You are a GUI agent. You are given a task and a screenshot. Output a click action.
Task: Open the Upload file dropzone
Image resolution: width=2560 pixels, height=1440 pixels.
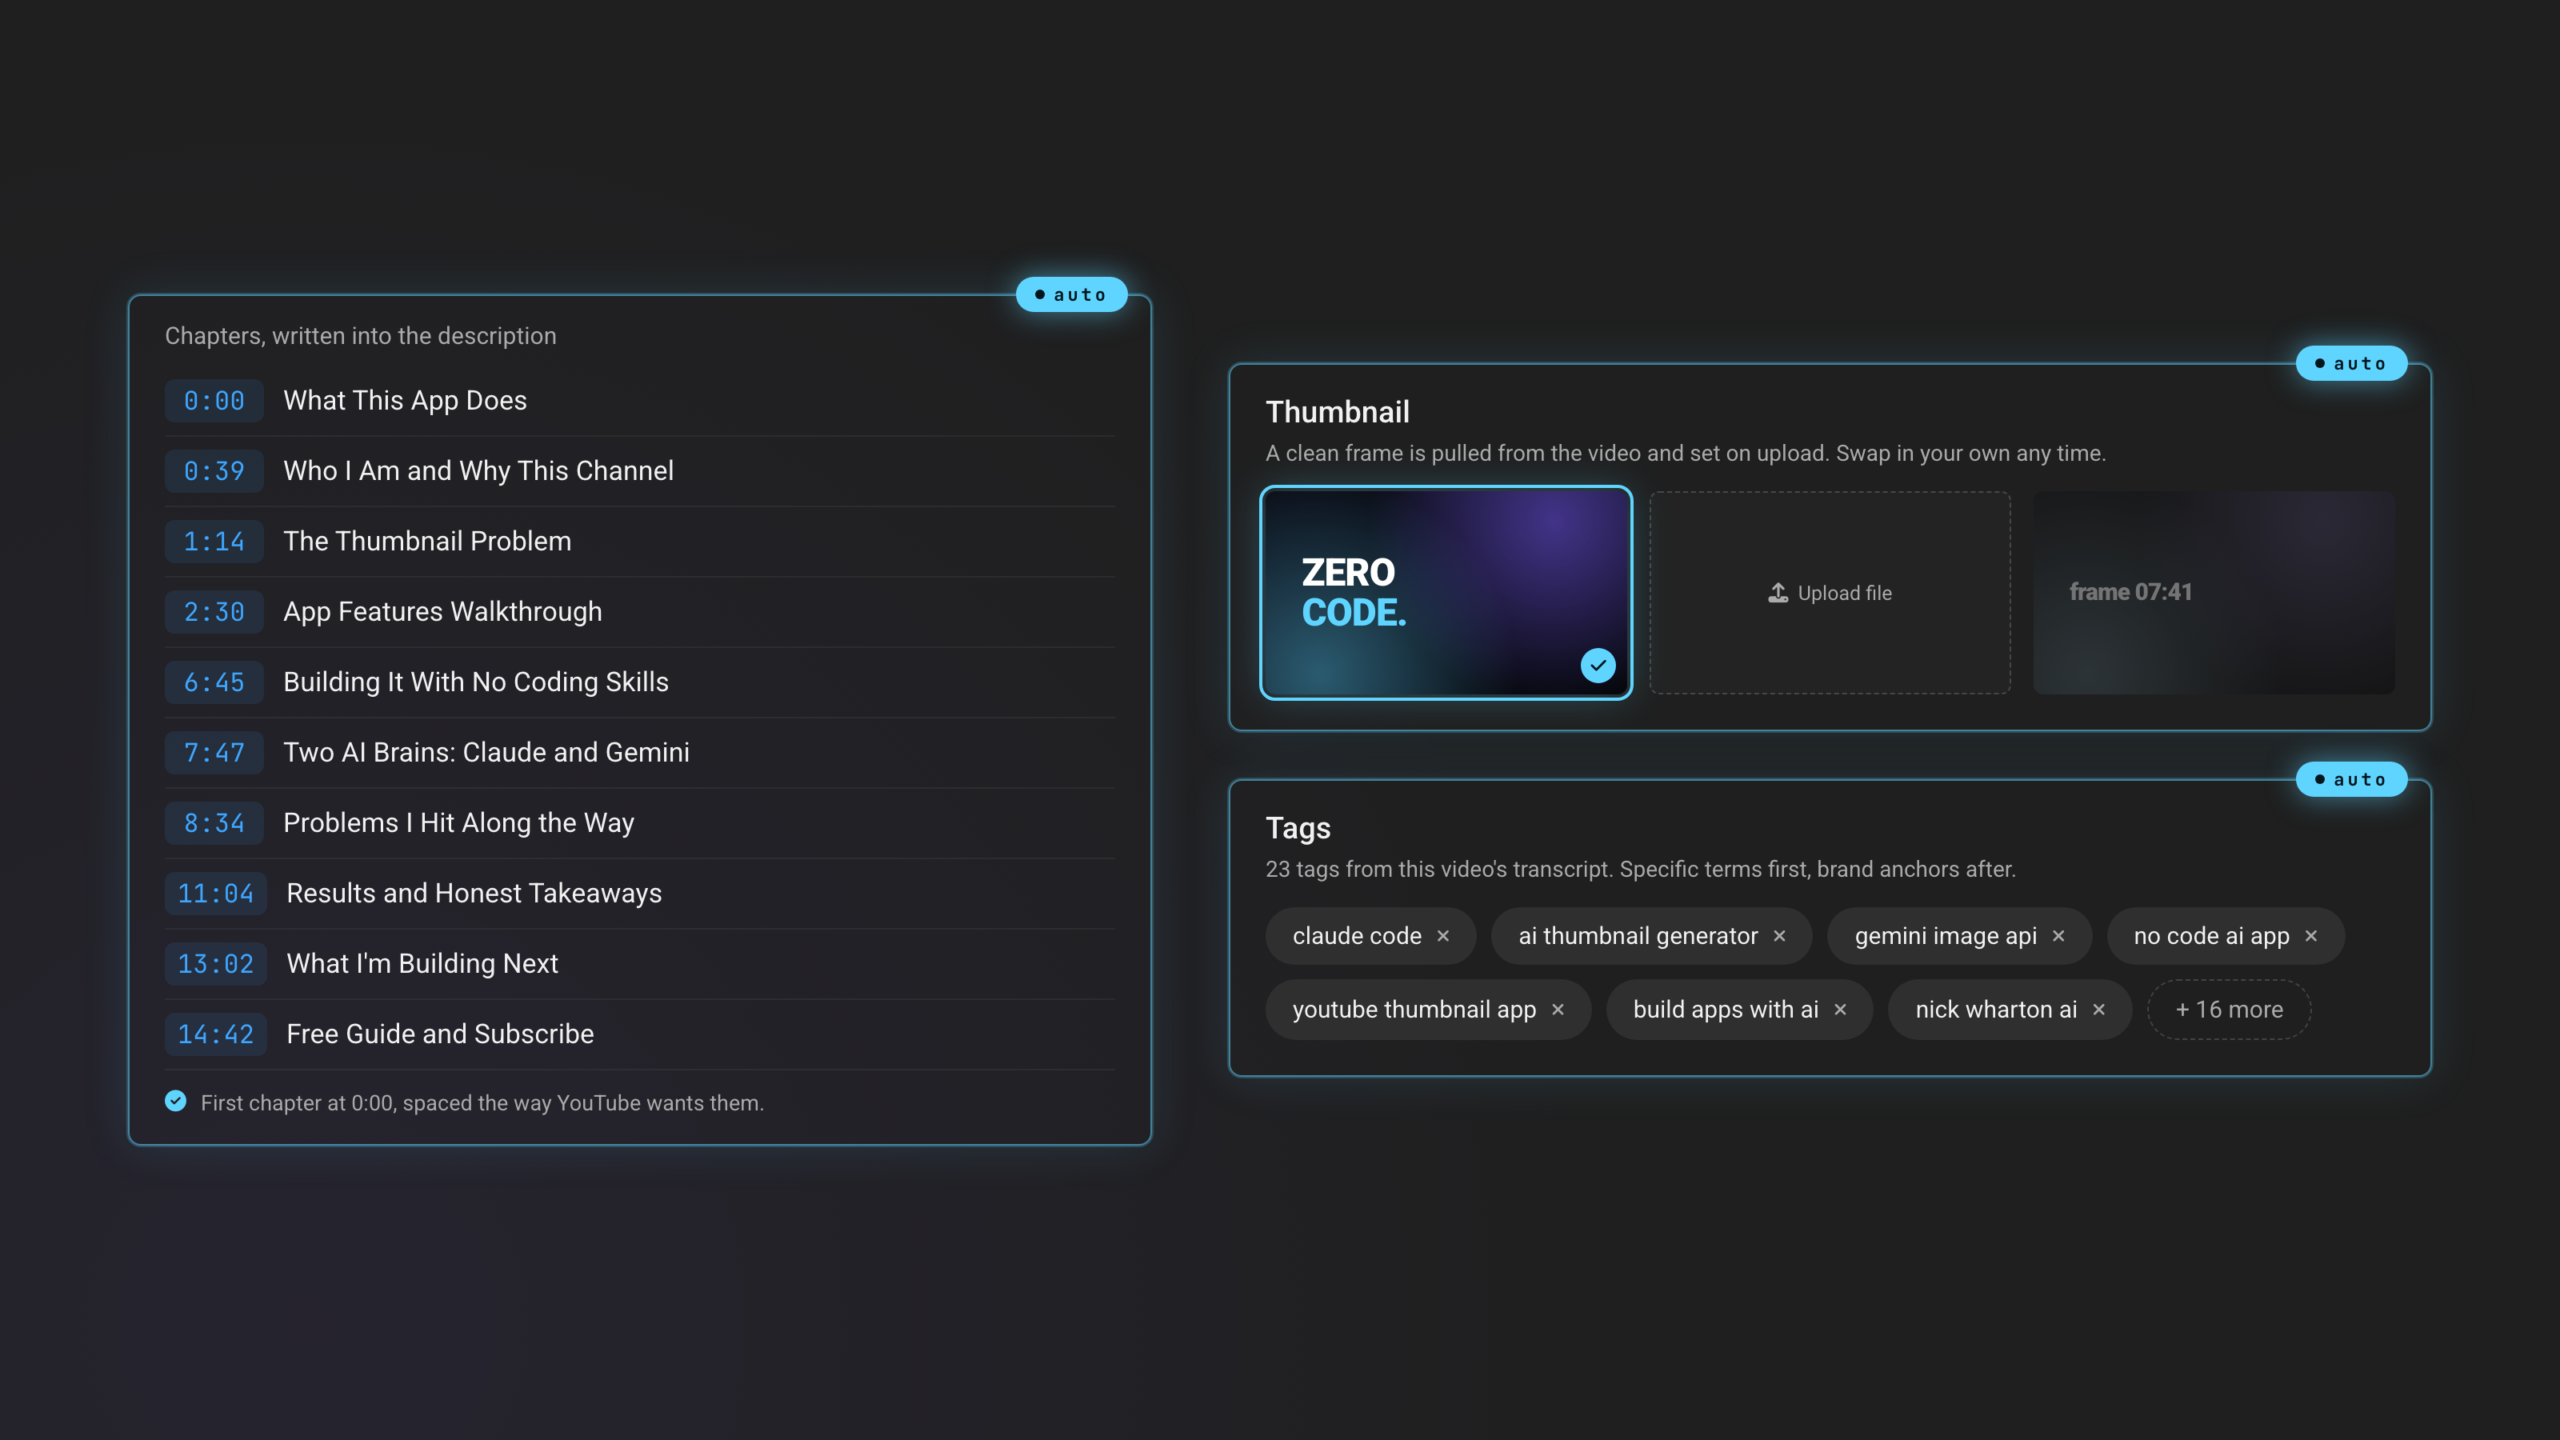tap(1830, 593)
